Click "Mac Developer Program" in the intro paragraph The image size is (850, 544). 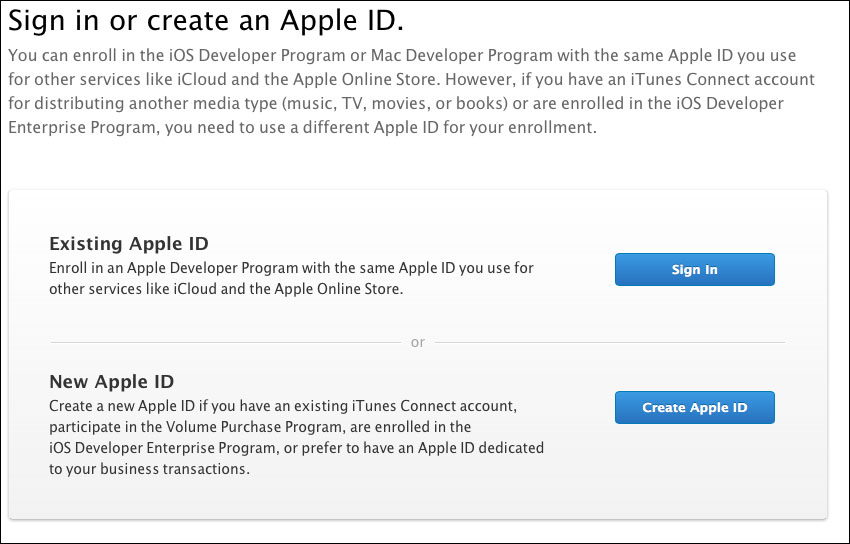[x=462, y=55]
